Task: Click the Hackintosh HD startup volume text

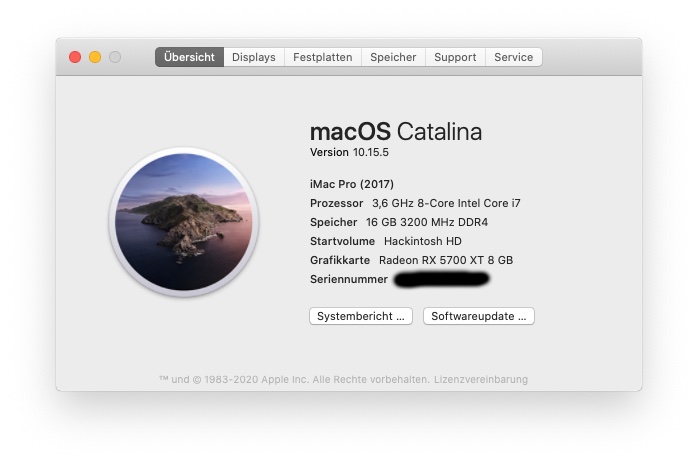Action: pos(423,241)
